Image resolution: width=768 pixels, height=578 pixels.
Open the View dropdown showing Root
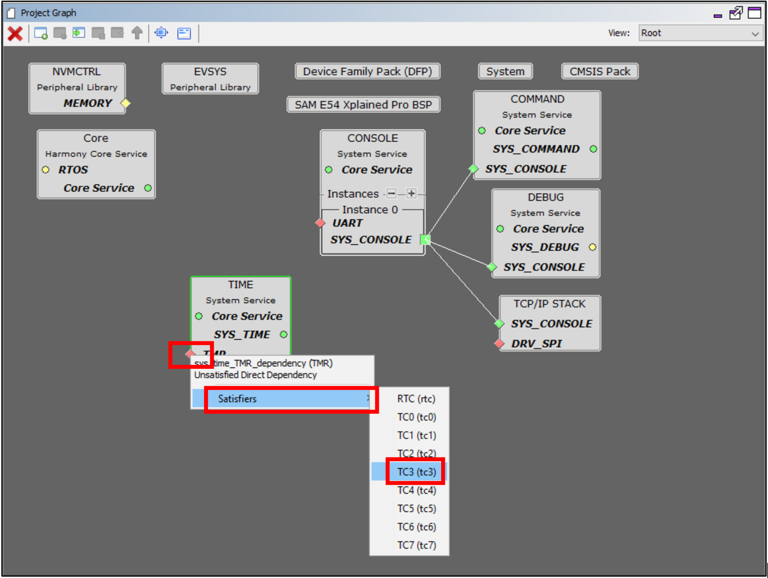click(x=700, y=33)
